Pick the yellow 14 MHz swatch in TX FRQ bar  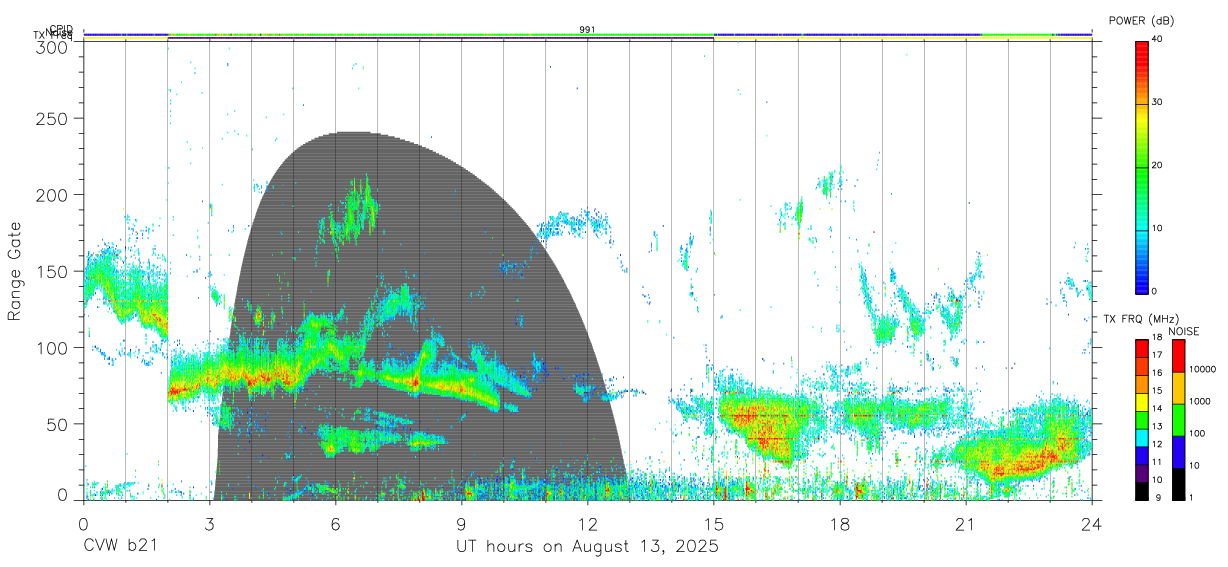(x=1140, y=400)
